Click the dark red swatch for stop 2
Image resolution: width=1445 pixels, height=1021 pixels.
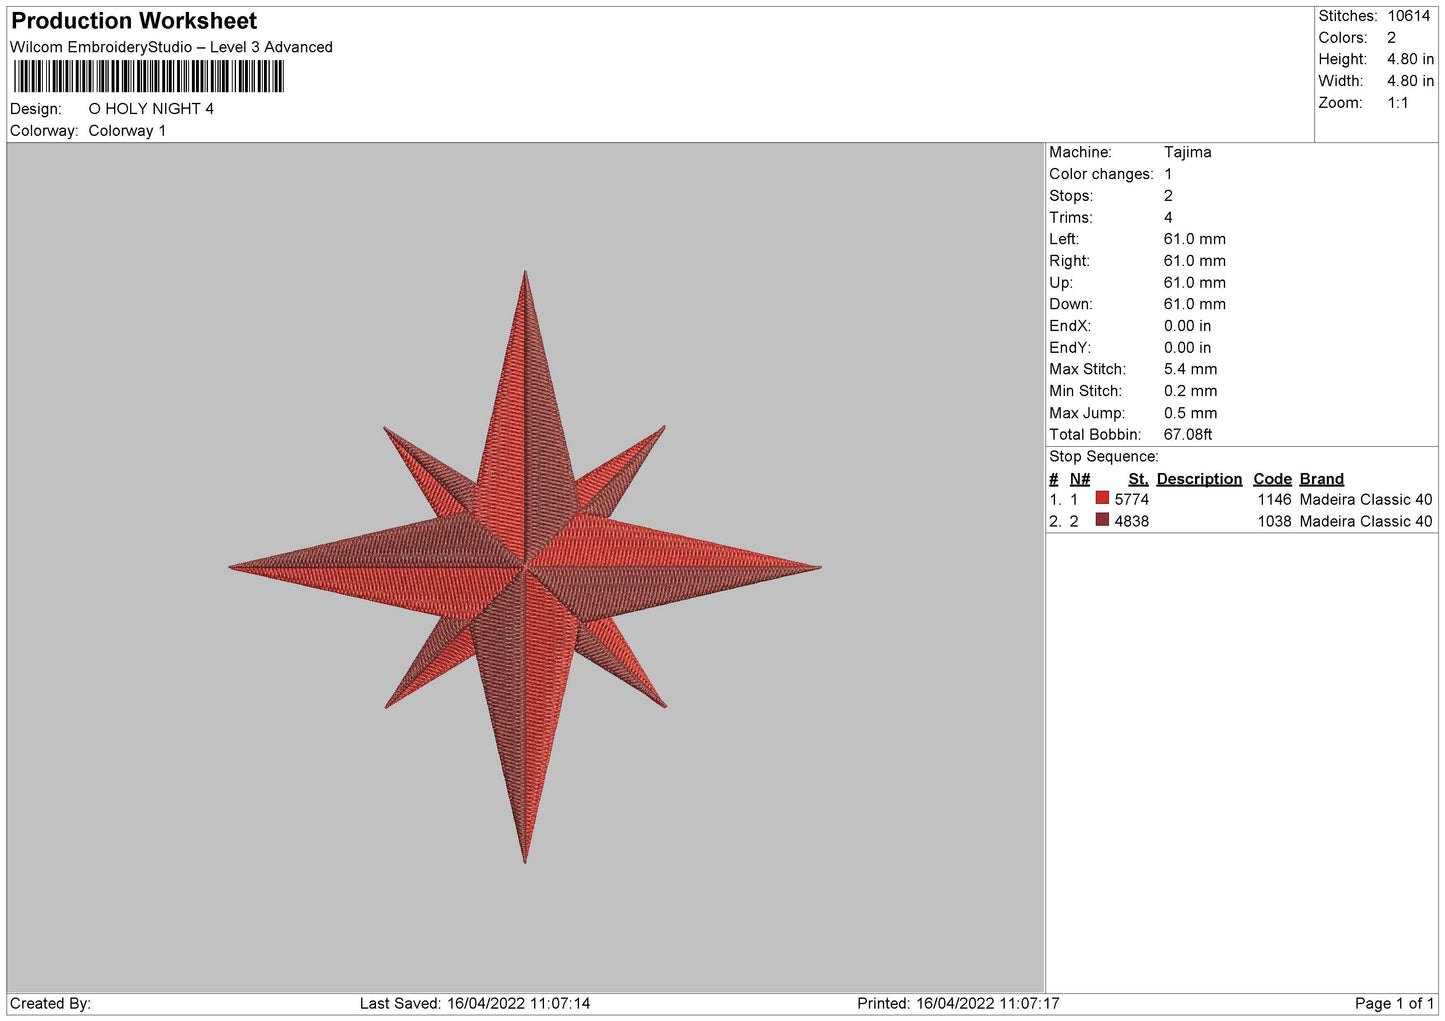(1102, 520)
